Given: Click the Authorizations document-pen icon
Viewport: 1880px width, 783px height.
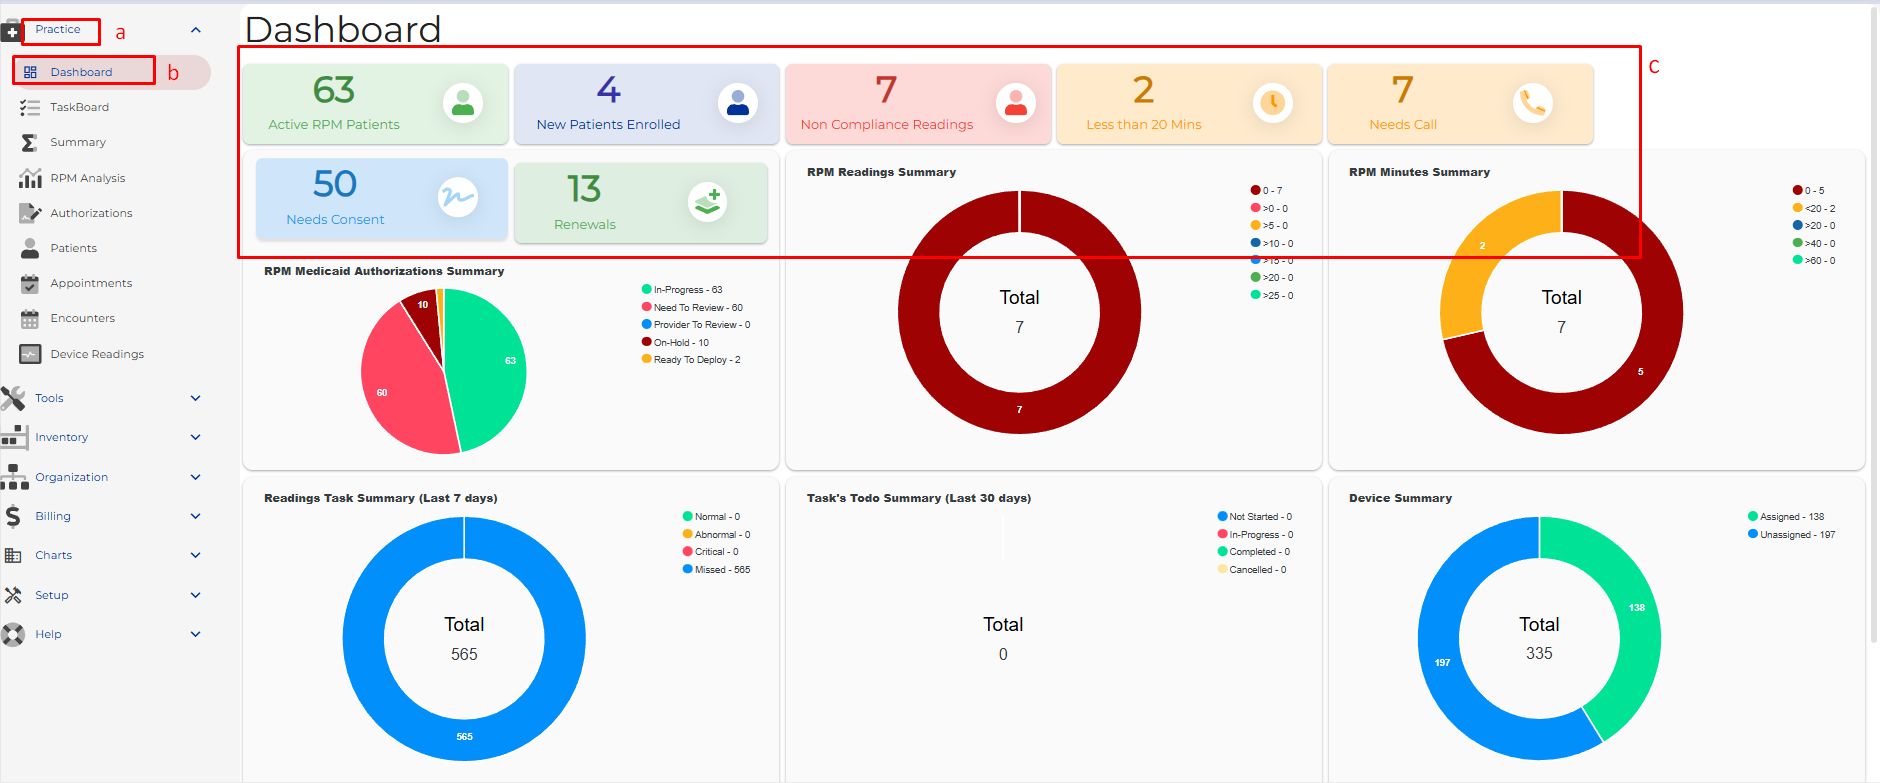Looking at the screenshot, I should [x=30, y=213].
